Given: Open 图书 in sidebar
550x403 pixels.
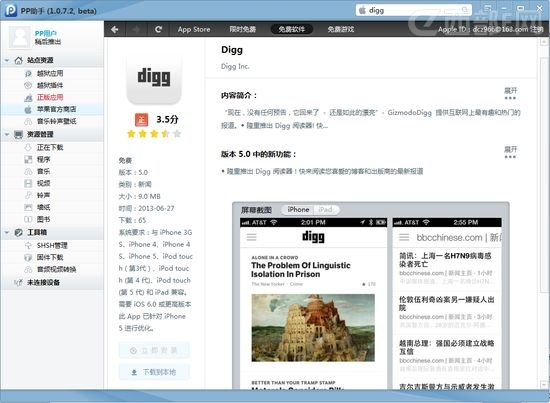Looking at the screenshot, I should pos(43,219).
